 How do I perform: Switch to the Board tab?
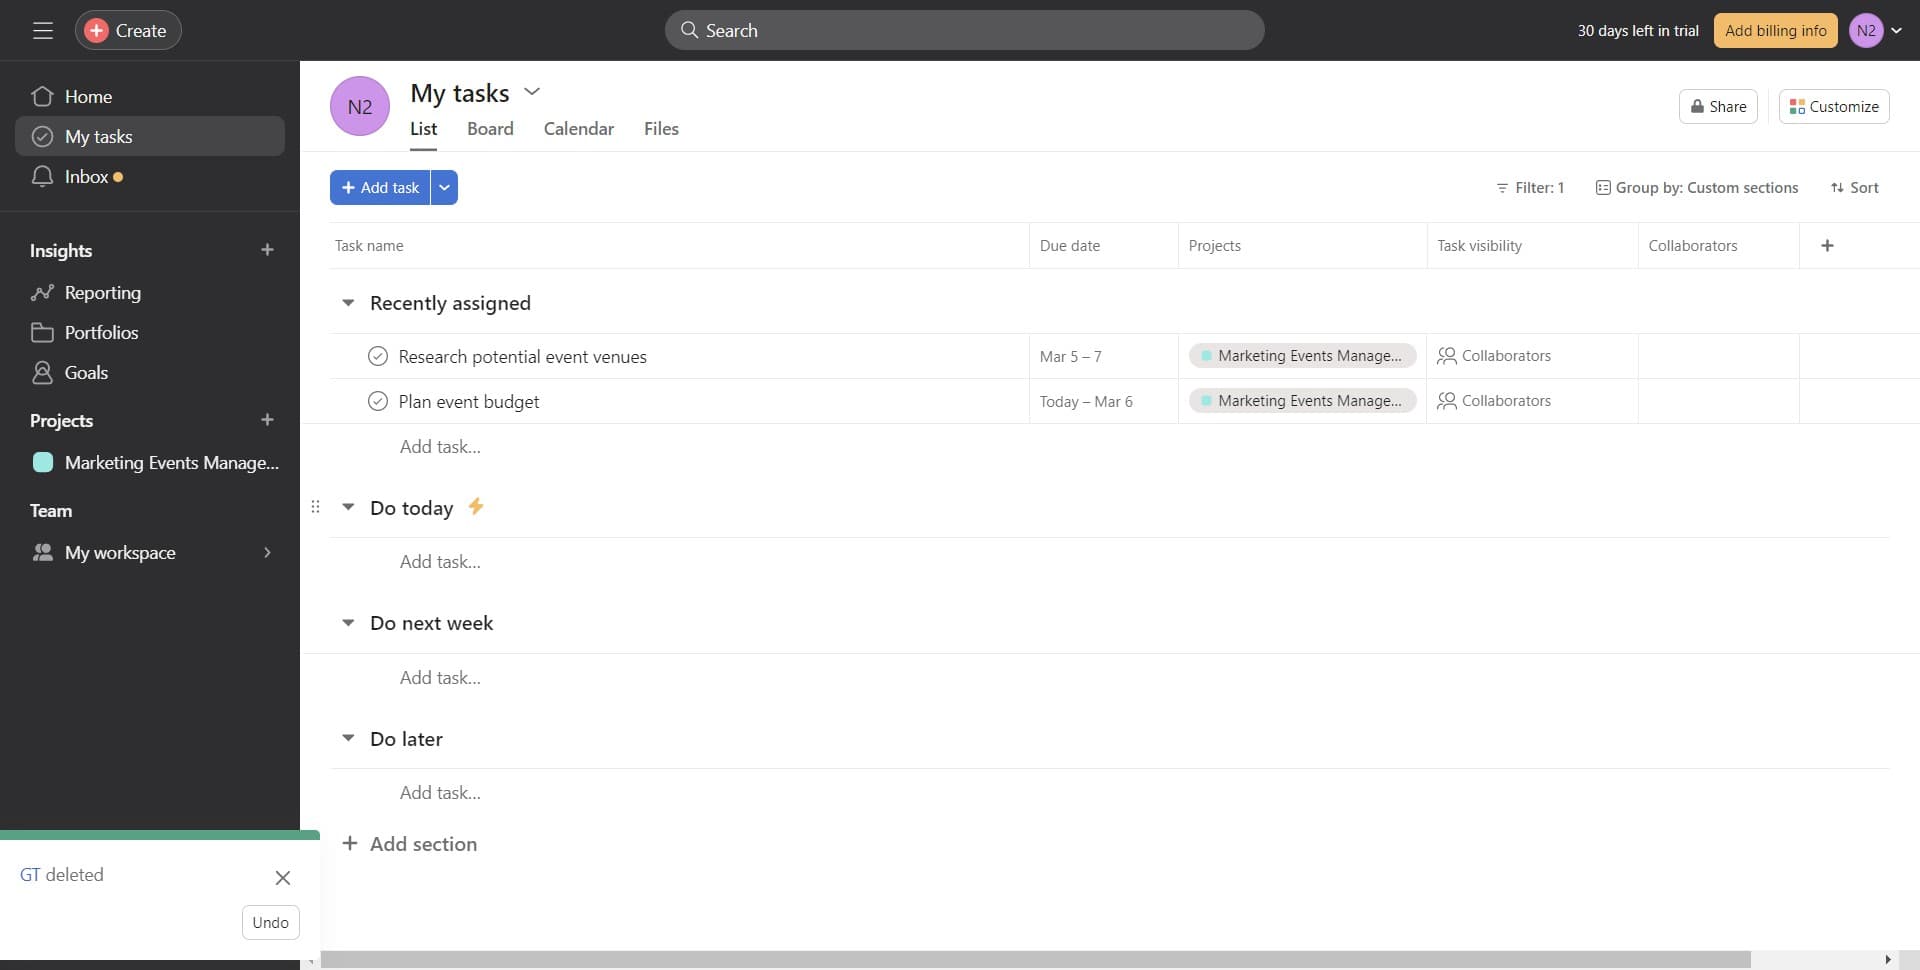(490, 129)
